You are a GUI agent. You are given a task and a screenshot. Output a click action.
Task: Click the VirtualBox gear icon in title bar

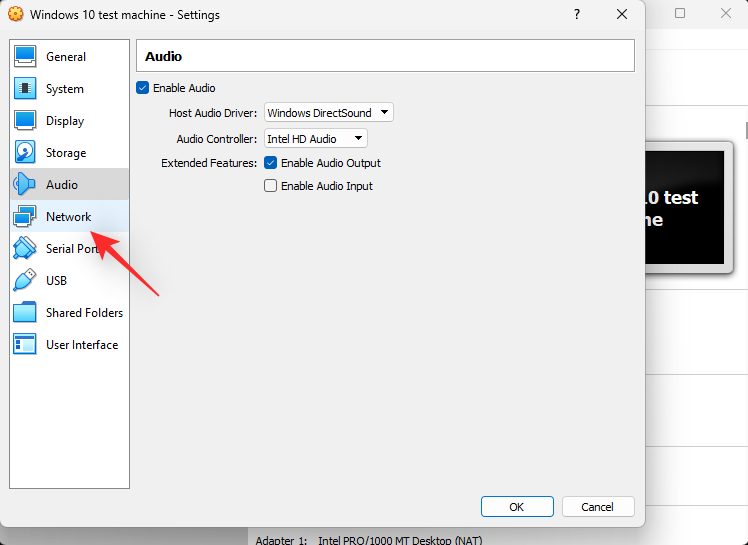coord(16,14)
